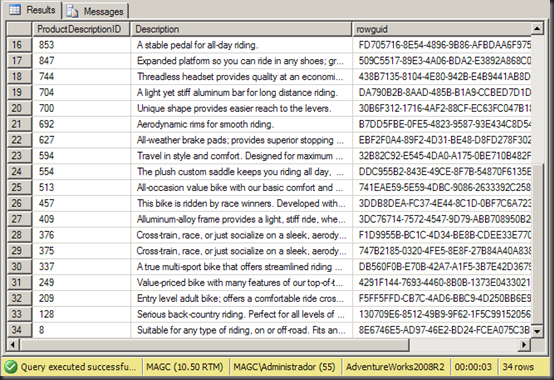
Task: Click cell with ID 594
Action: coord(81,156)
